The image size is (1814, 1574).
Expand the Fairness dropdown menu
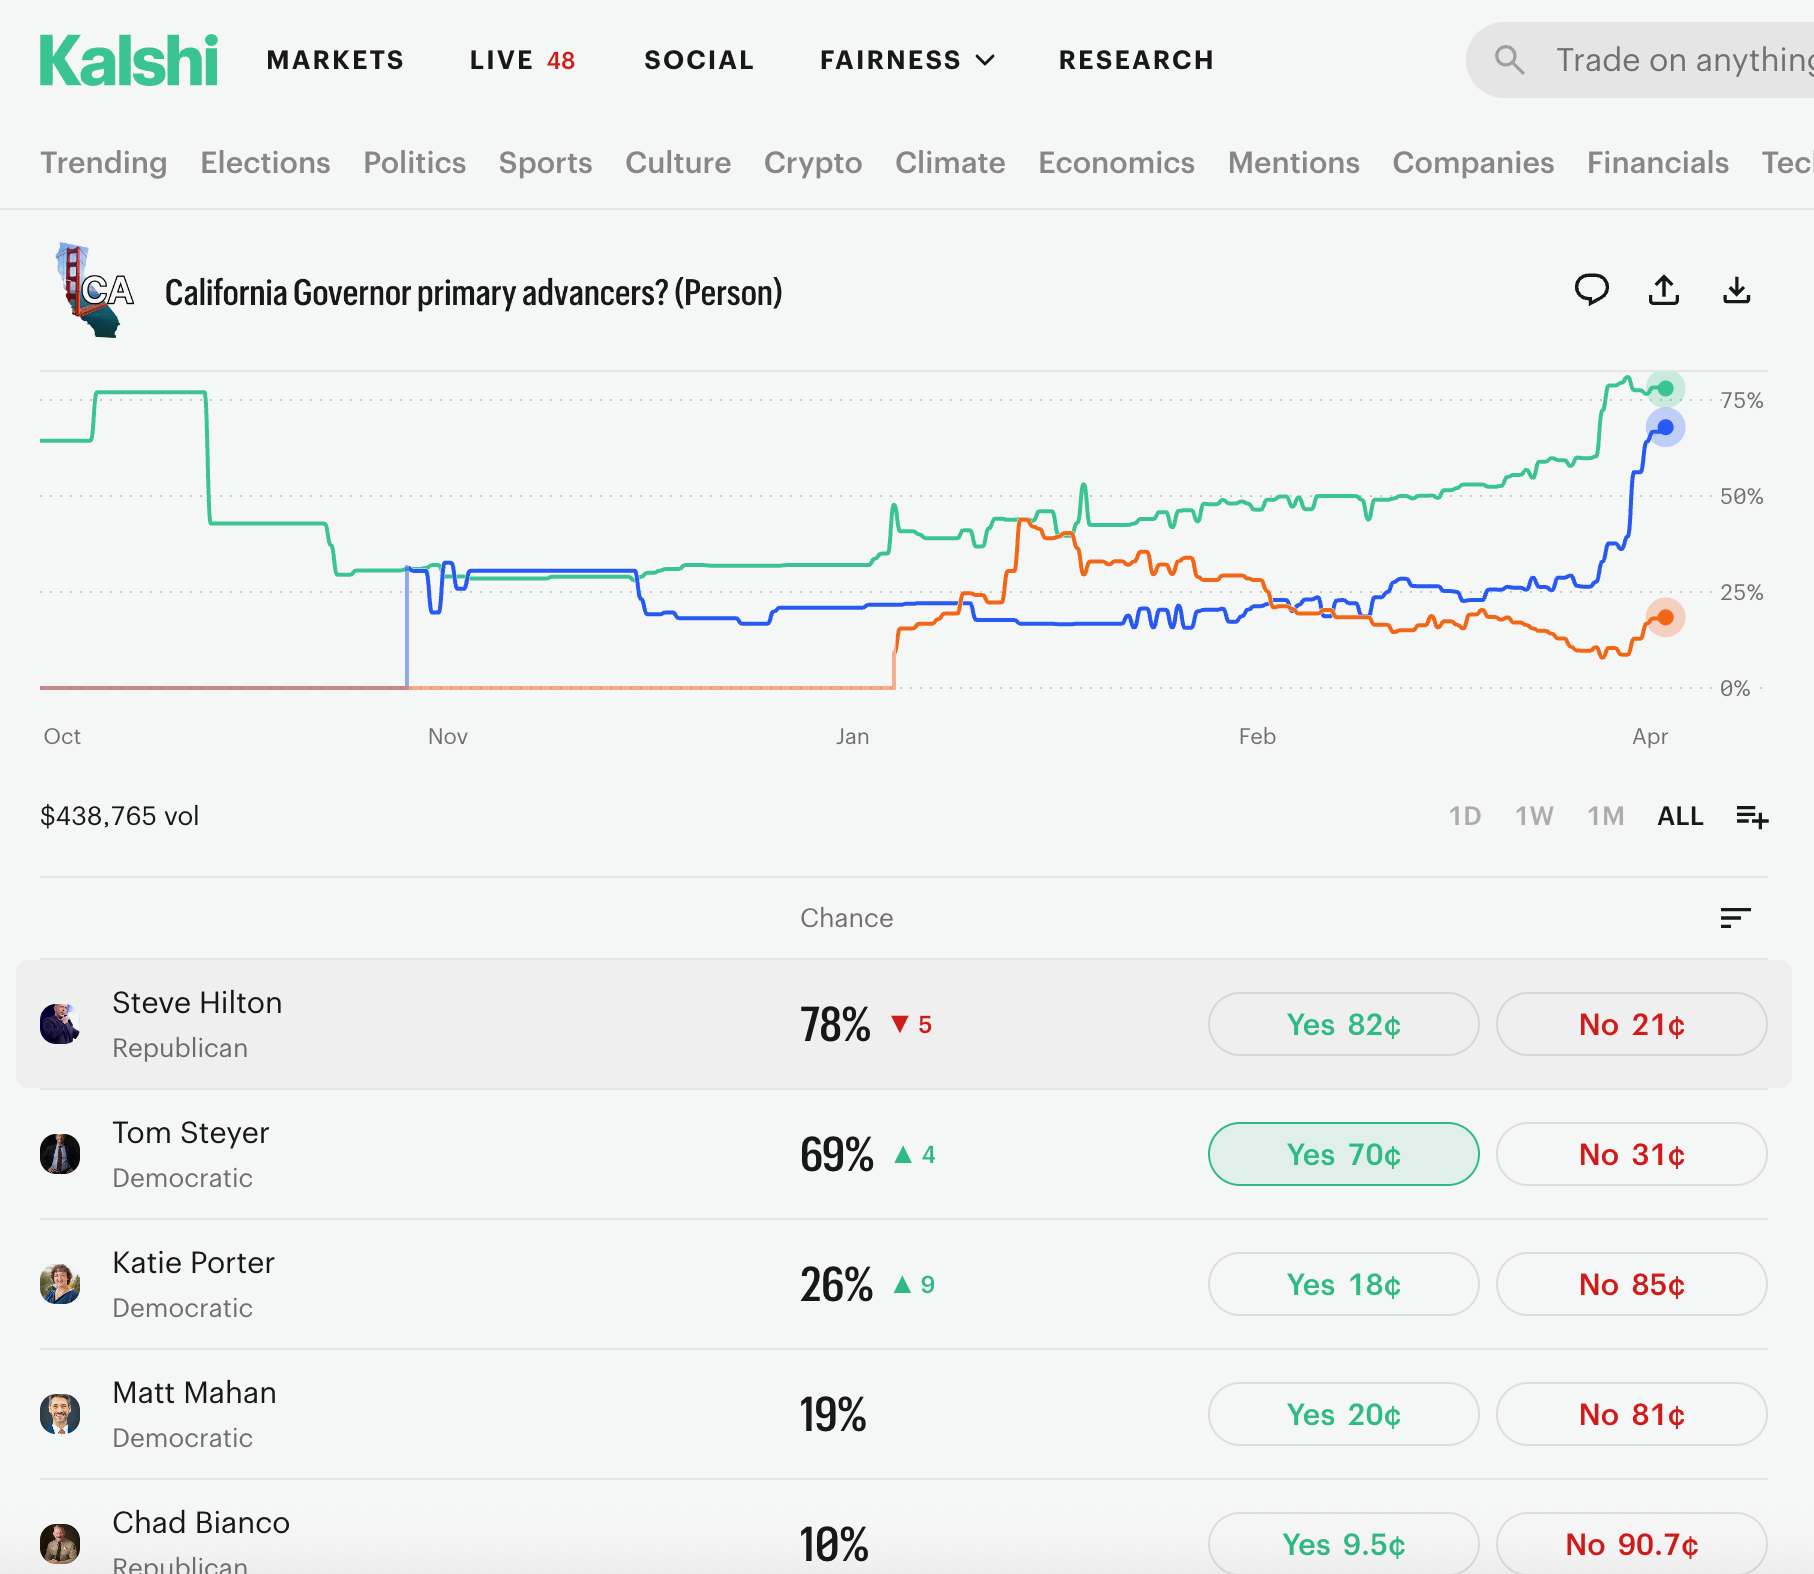[907, 60]
